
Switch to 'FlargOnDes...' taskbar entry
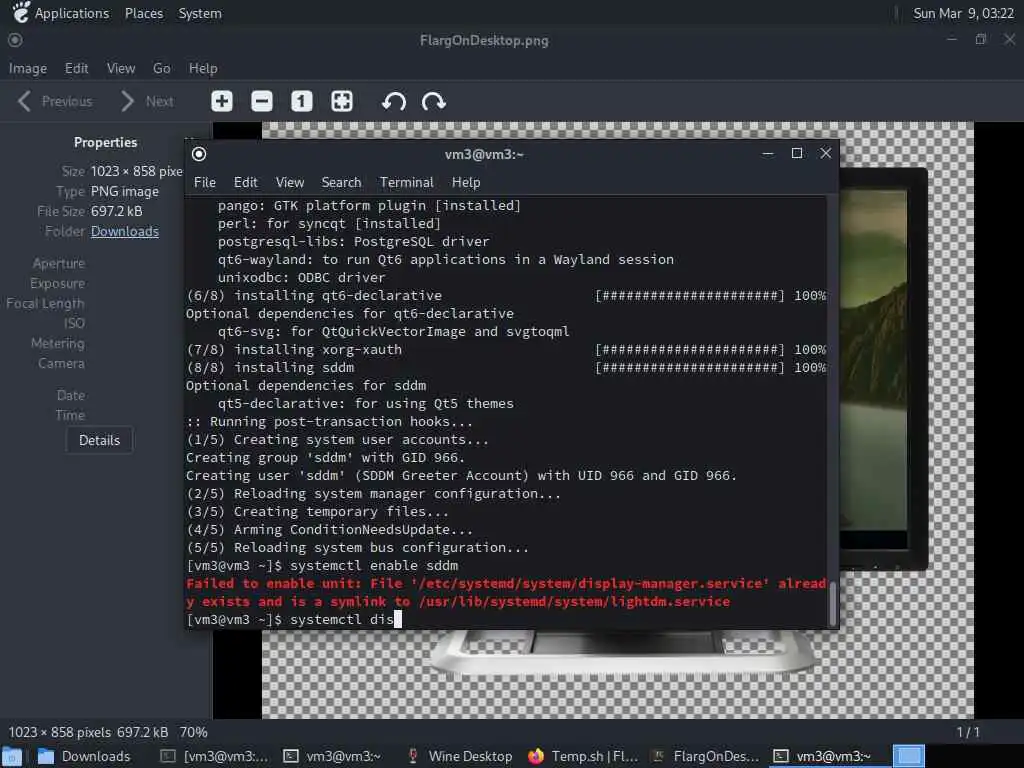705,756
